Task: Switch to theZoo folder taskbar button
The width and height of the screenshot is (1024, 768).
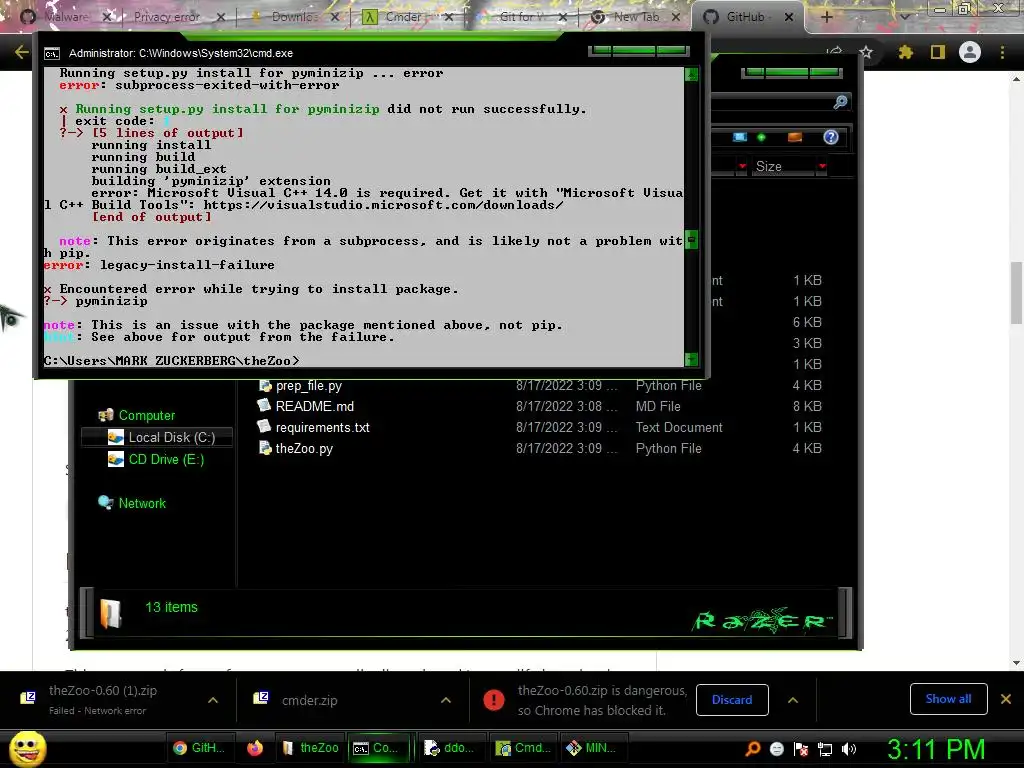Action: click(310, 748)
